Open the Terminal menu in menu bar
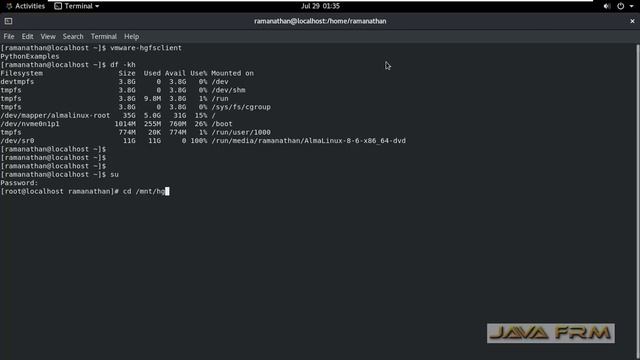640x360 pixels. tap(104, 36)
